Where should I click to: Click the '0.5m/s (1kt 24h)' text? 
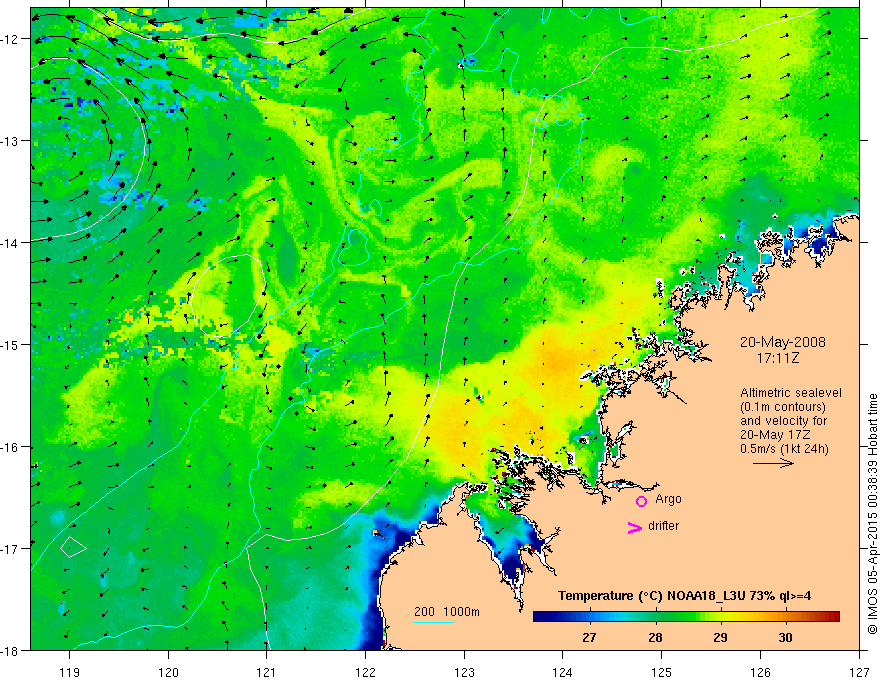point(785,449)
